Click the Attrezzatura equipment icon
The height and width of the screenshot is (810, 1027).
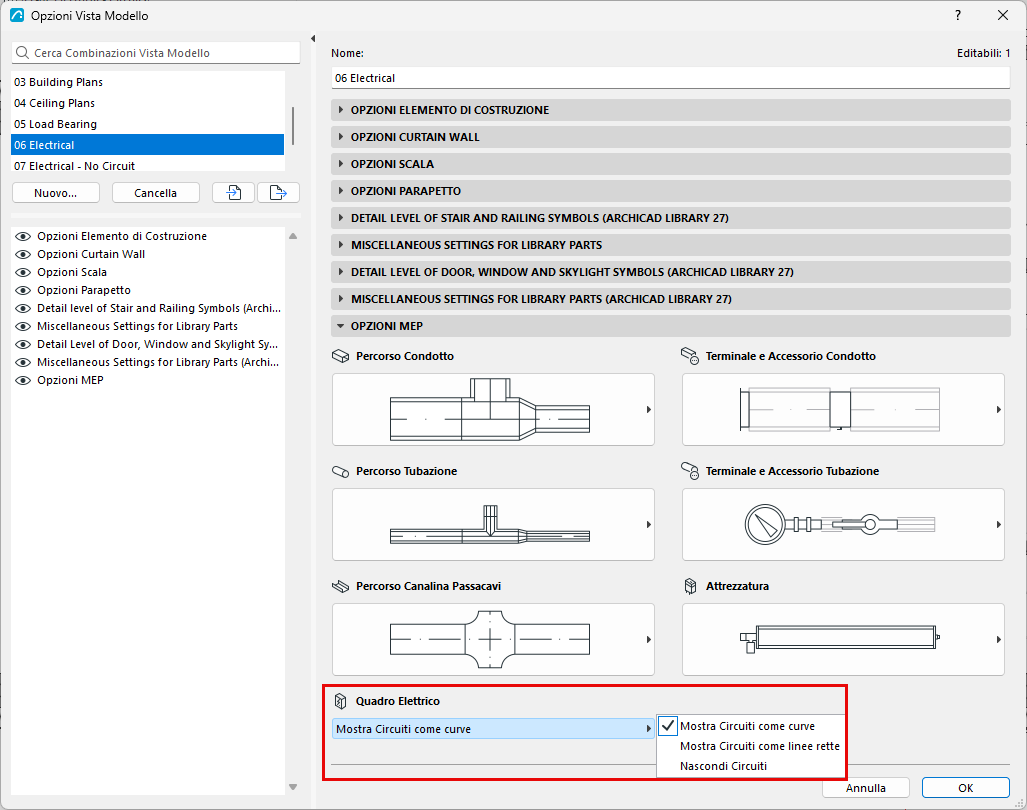coord(690,586)
